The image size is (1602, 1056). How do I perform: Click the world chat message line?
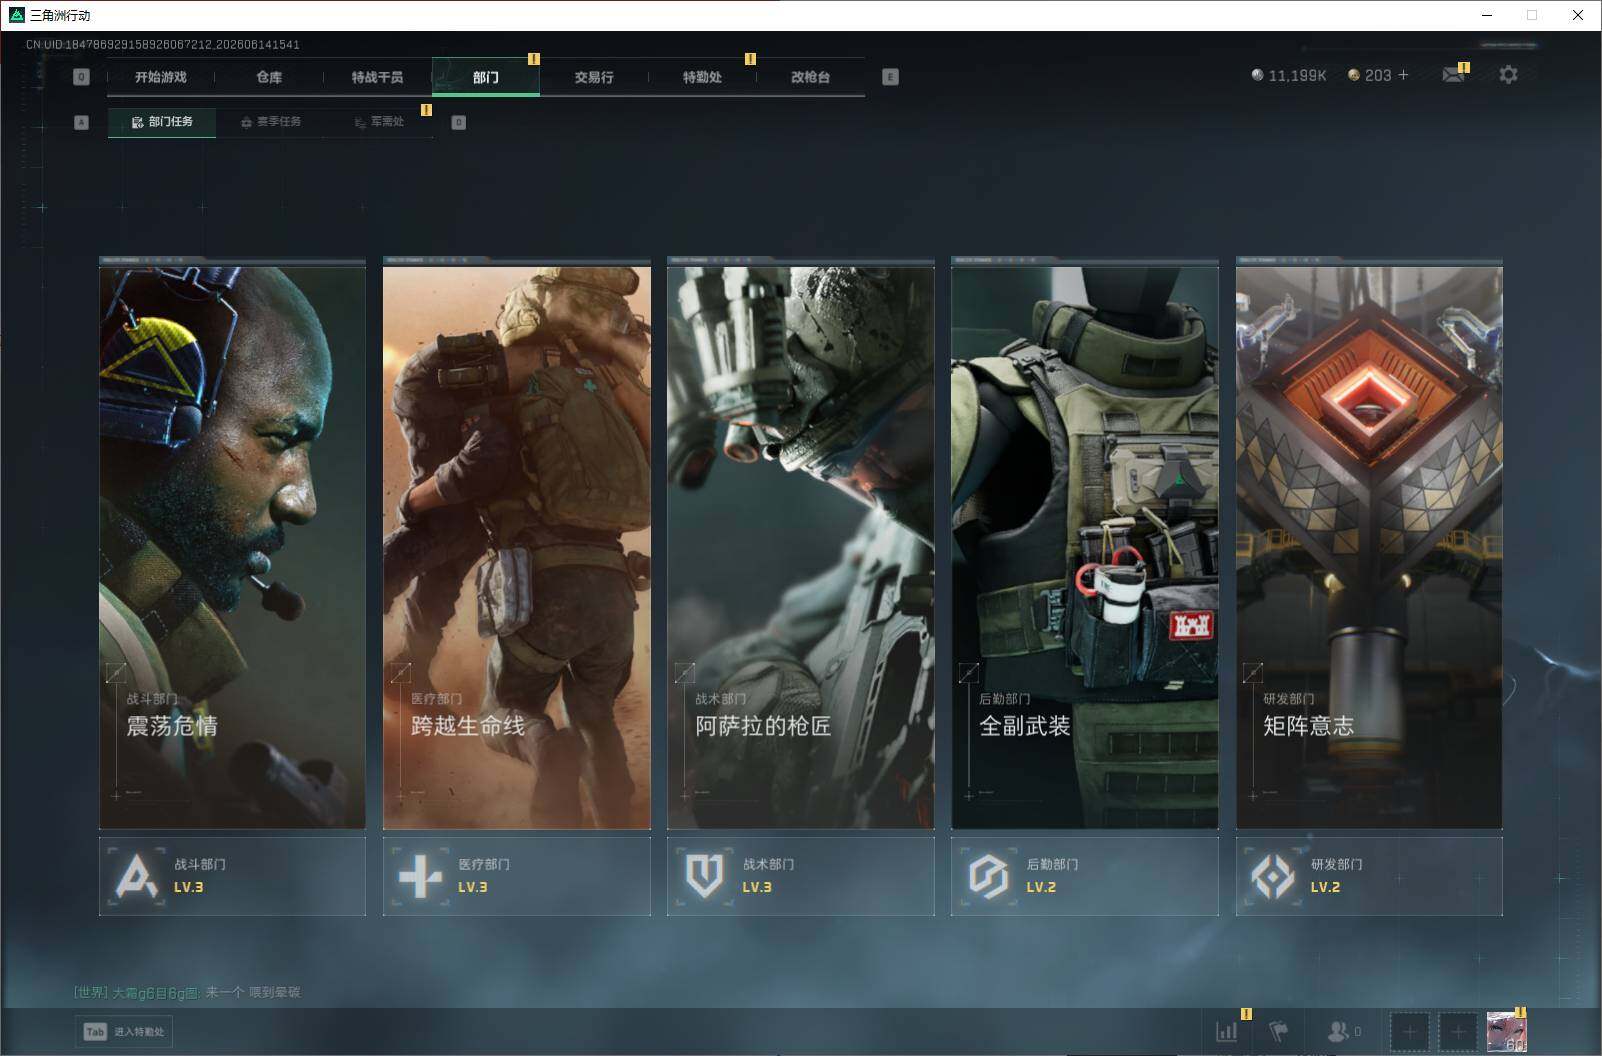(x=187, y=992)
